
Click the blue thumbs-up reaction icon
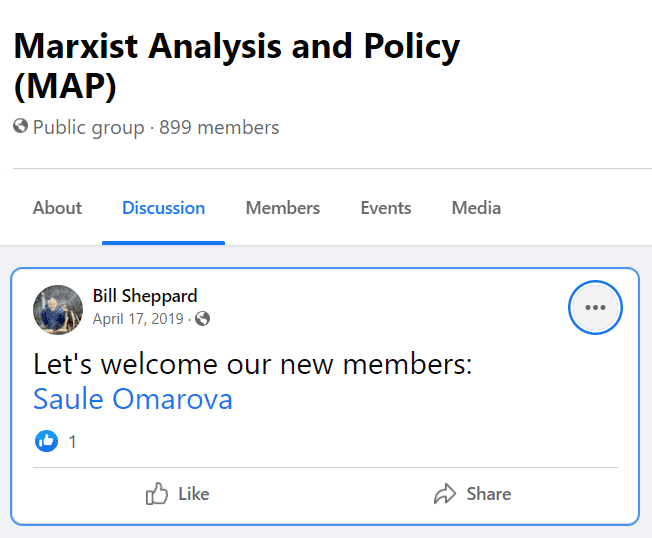pyautogui.click(x=47, y=441)
